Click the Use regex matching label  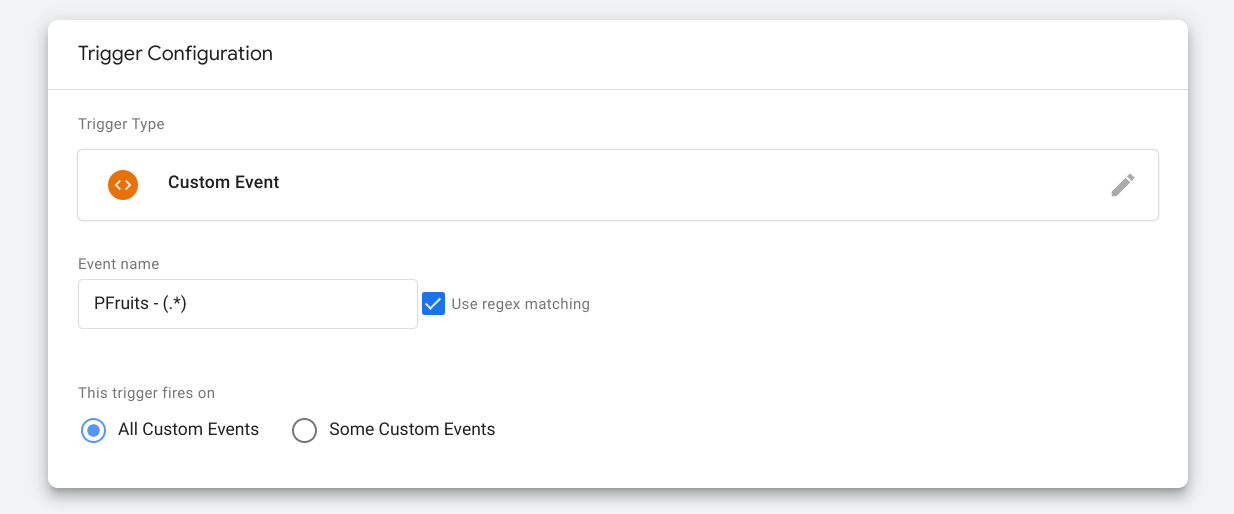click(x=520, y=304)
